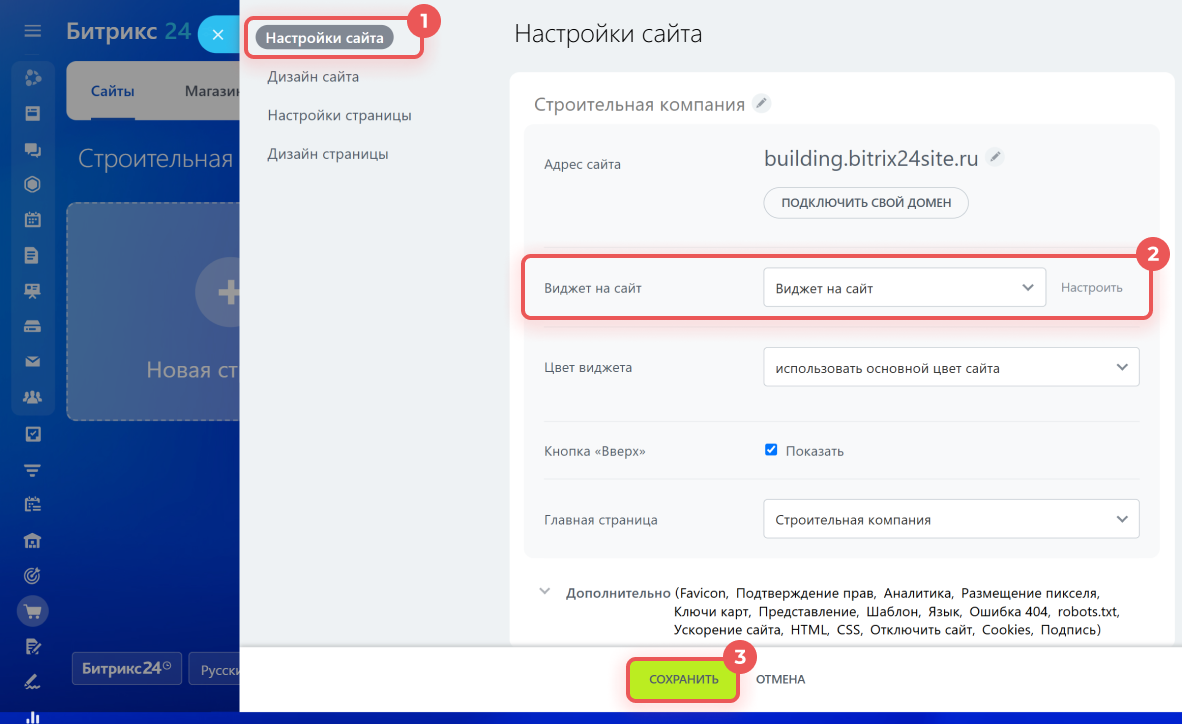The height and width of the screenshot is (724, 1182).
Task: Open the funnel filter sidebar icon
Action: click(33, 470)
